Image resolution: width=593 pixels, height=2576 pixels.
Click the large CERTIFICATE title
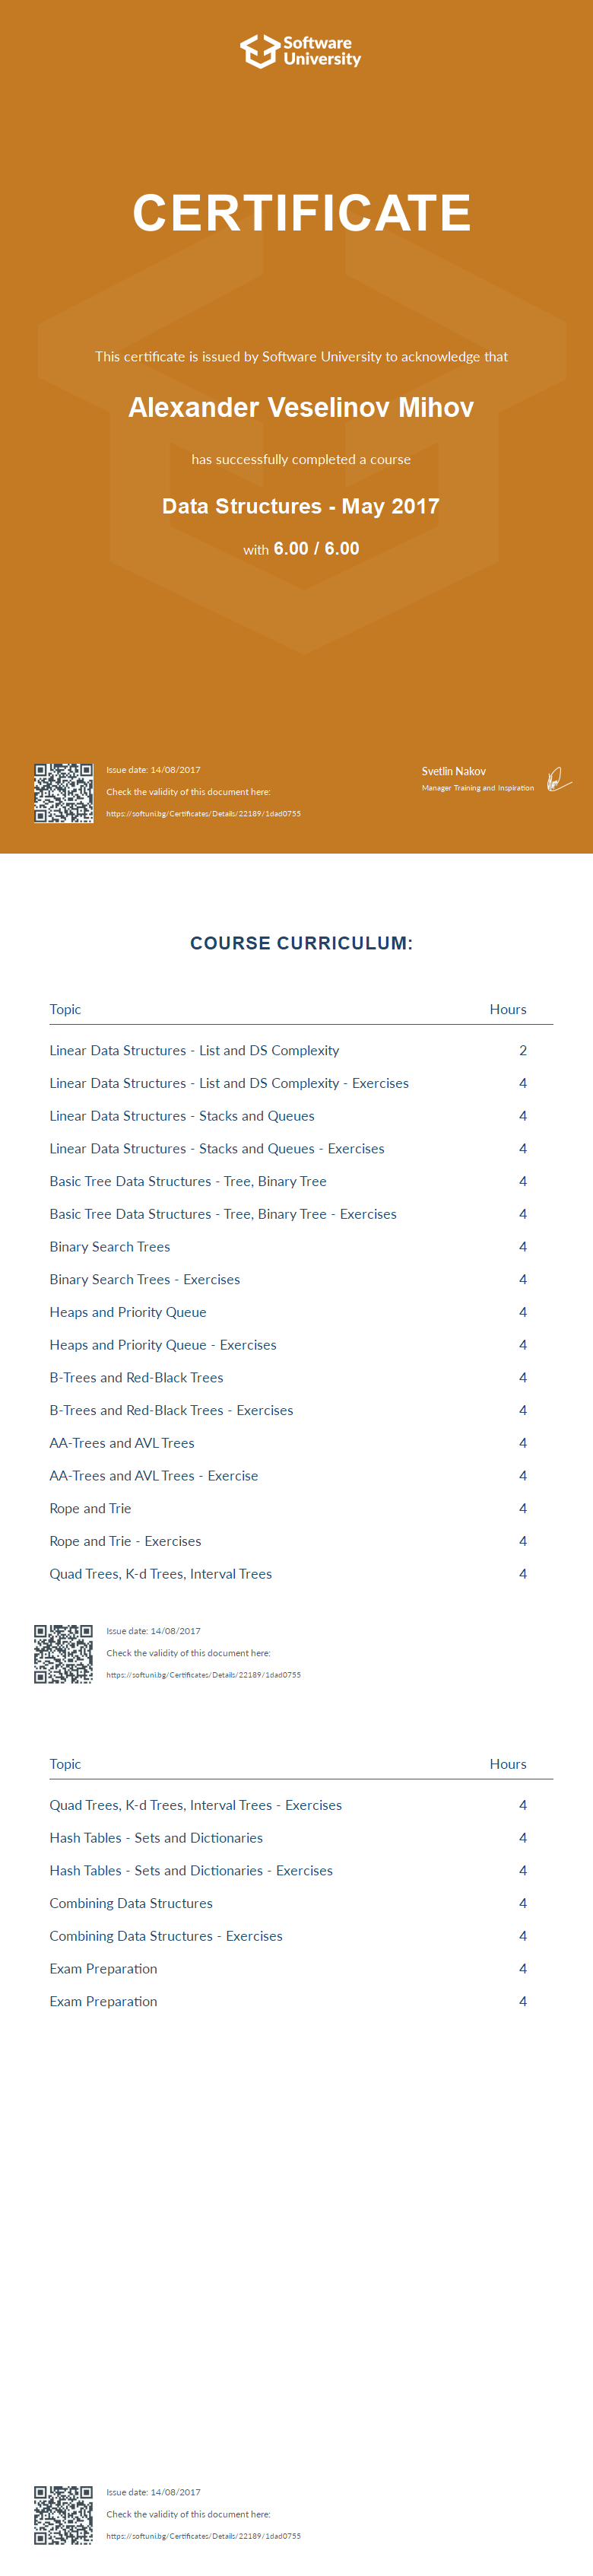tap(301, 213)
